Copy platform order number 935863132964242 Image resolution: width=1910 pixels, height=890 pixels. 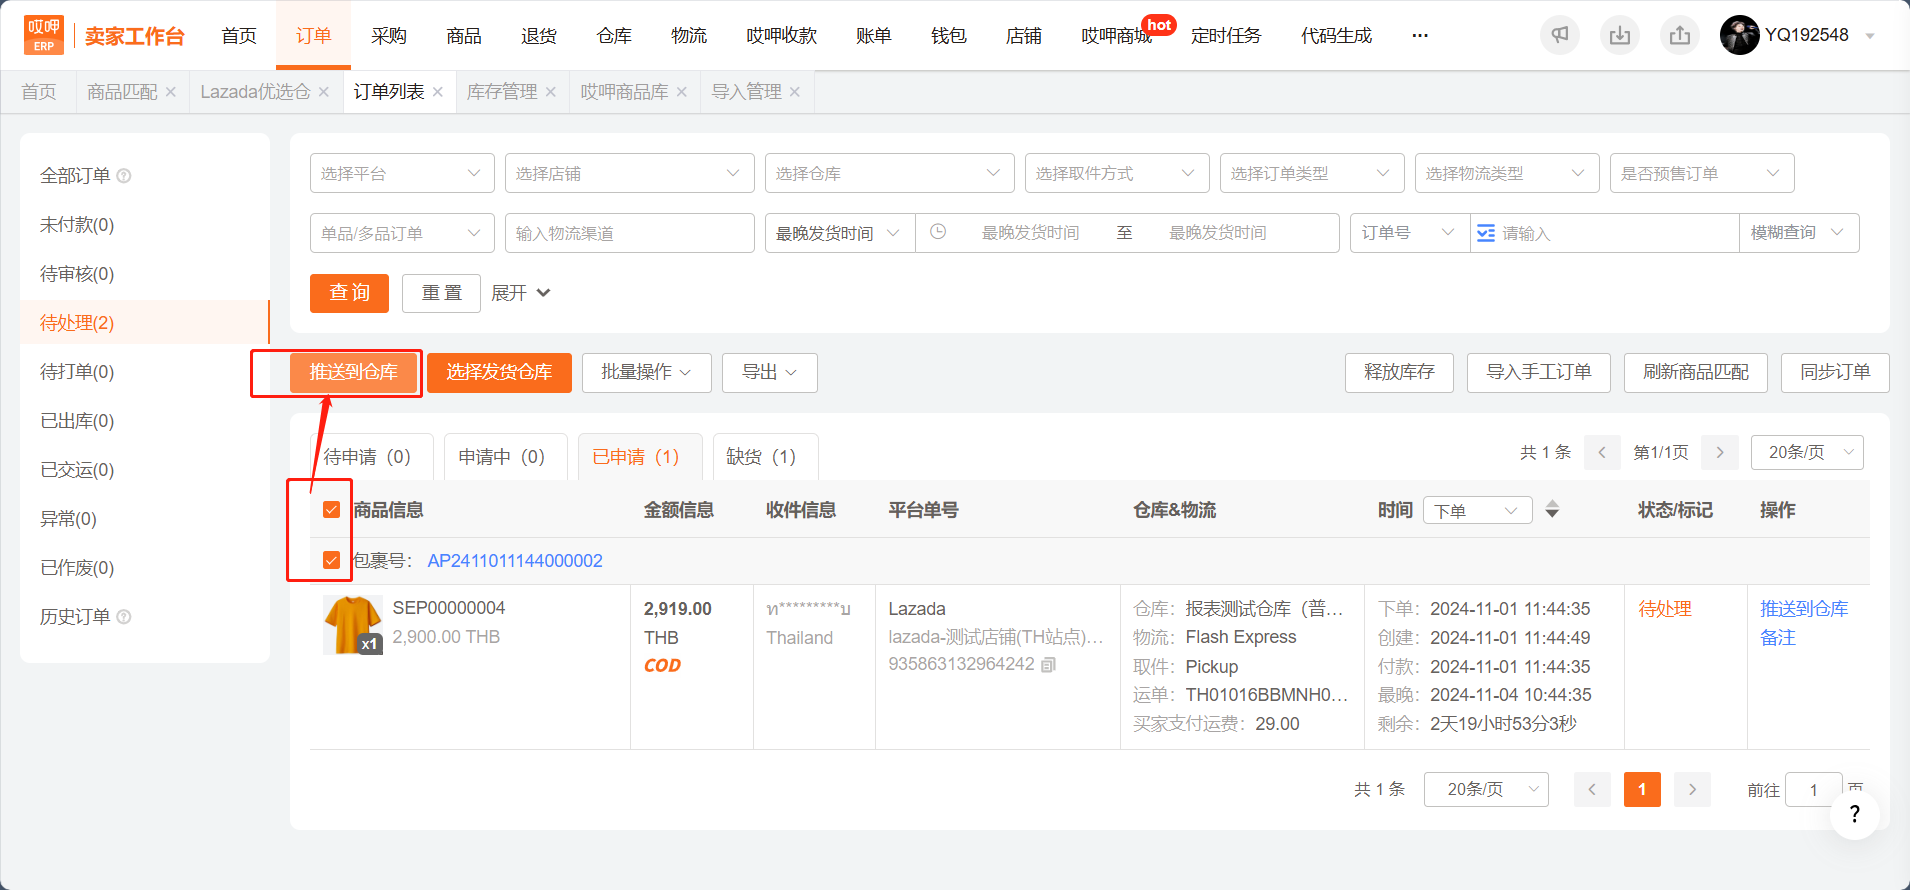(x=1048, y=665)
